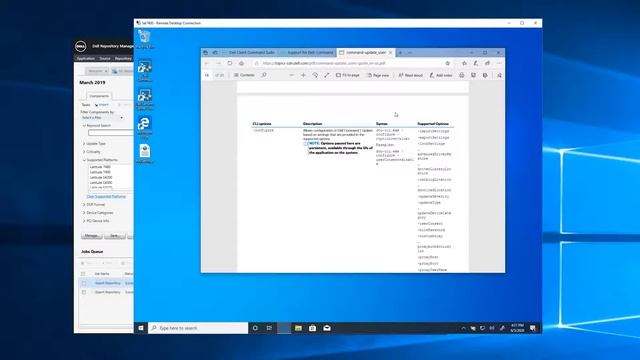
Task: Open the Action Center notification icon
Action: [x=533, y=328]
